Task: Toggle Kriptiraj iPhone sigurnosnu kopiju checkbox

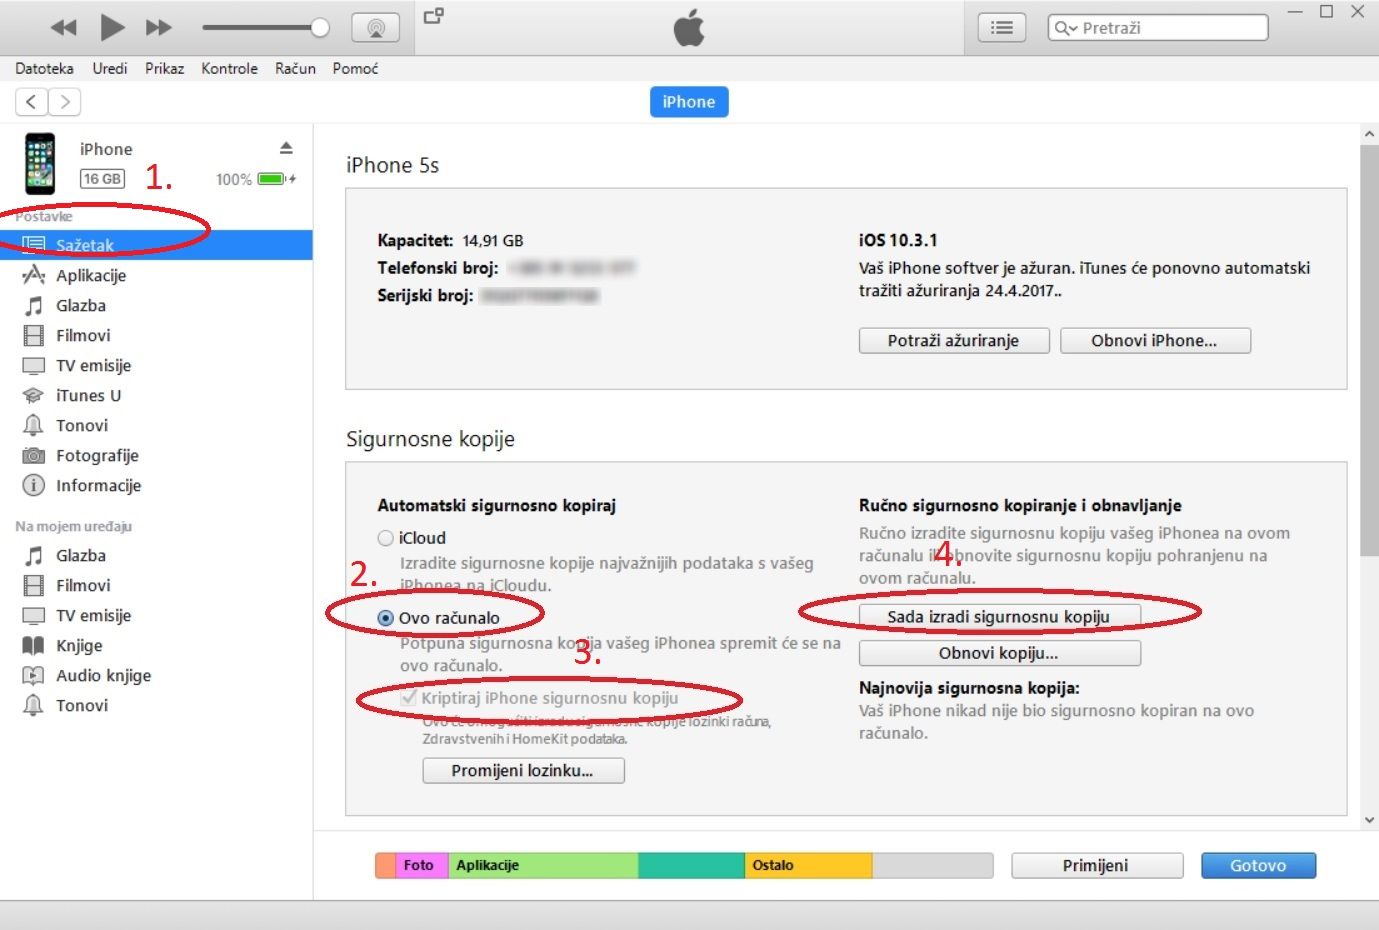Action: point(408,698)
